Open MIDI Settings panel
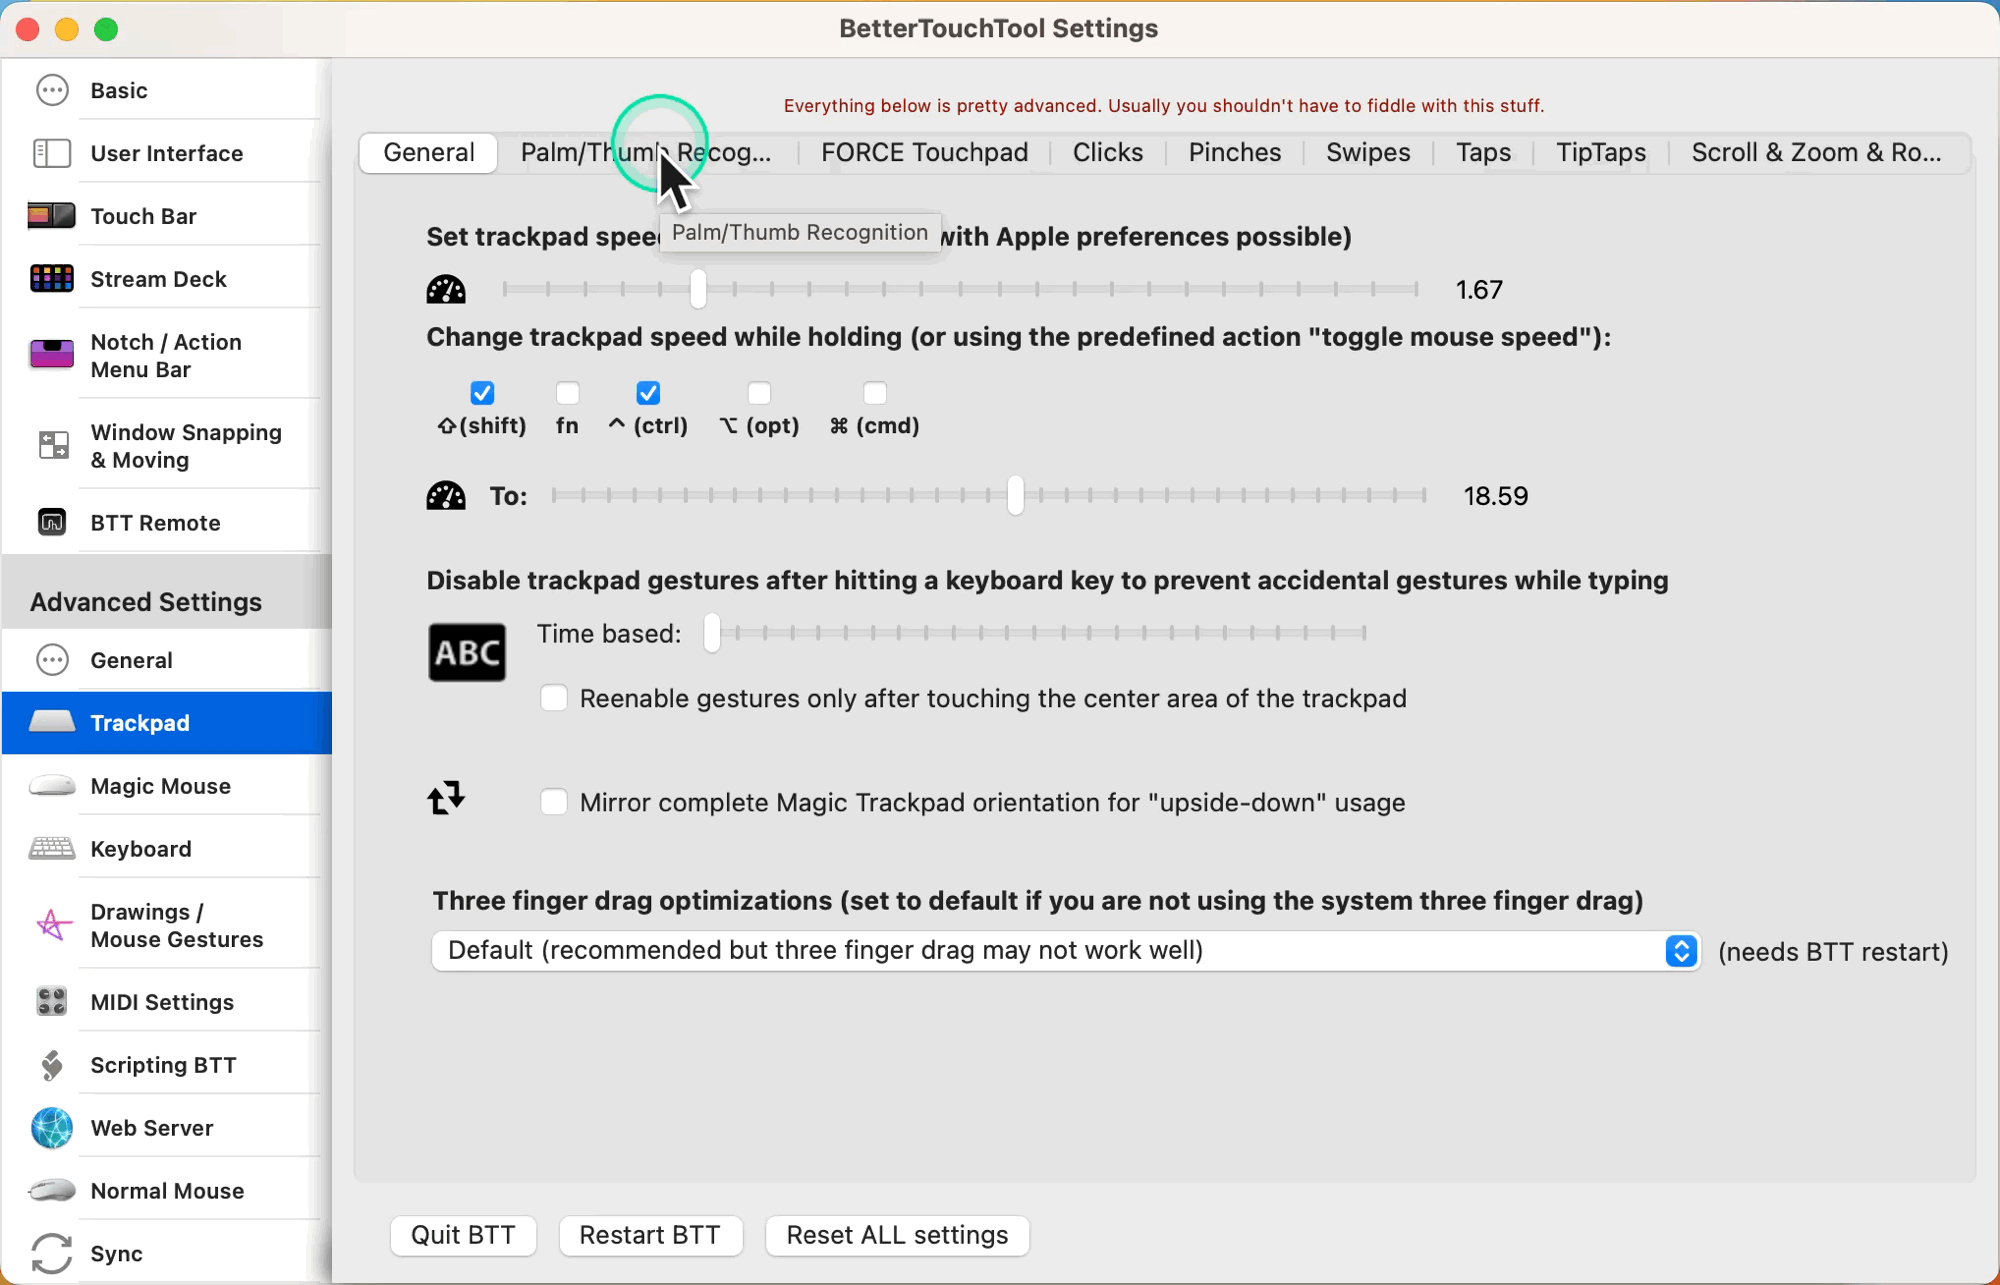The height and width of the screenshot is (1285, 2000). pyautogui.click(x=162, y=1002)
